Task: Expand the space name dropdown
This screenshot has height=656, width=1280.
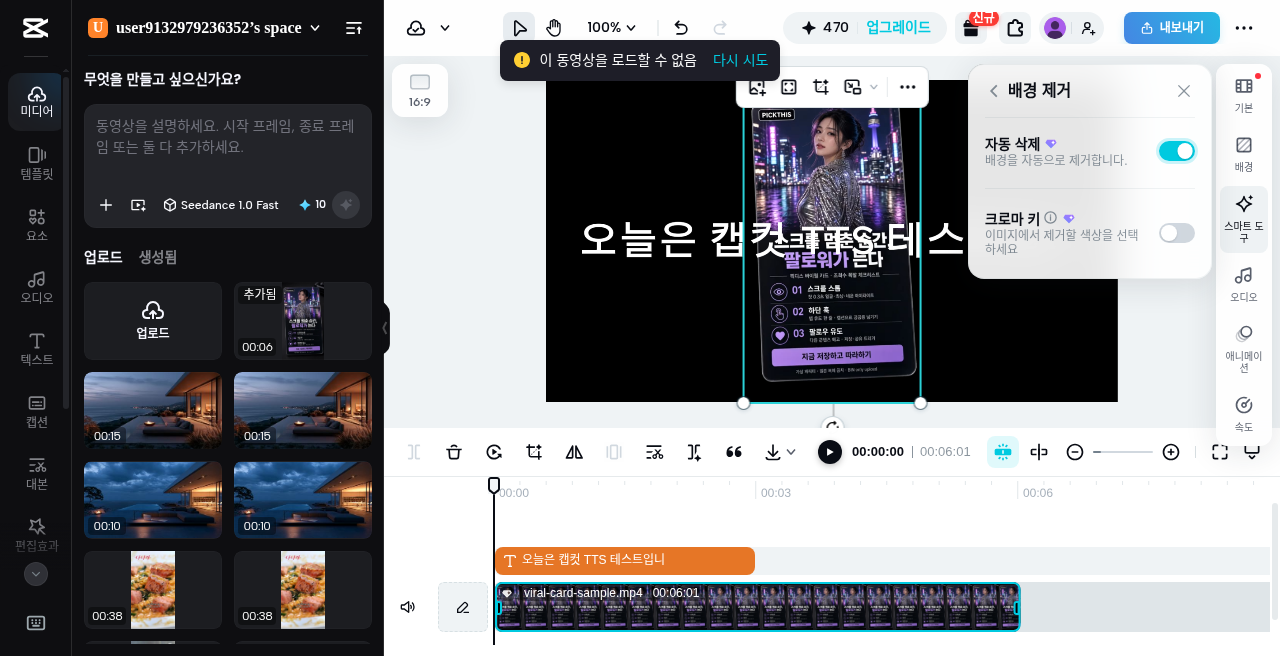Action: pyautogui.click(x=315, y=28)
